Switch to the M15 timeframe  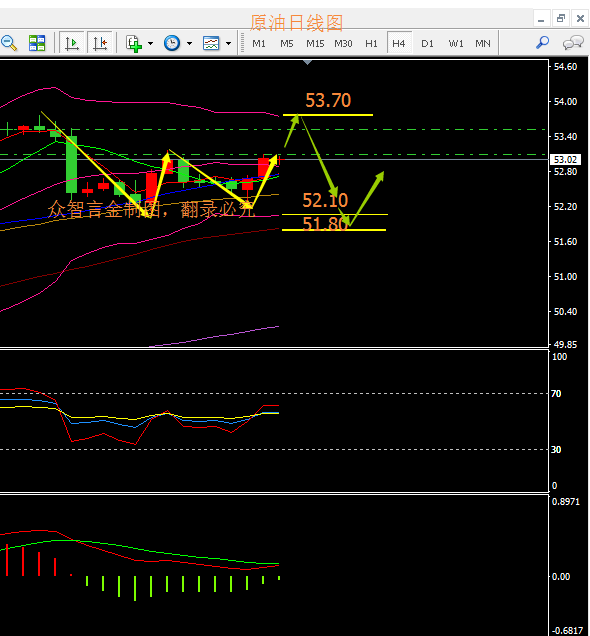click(x=315, y=43)
